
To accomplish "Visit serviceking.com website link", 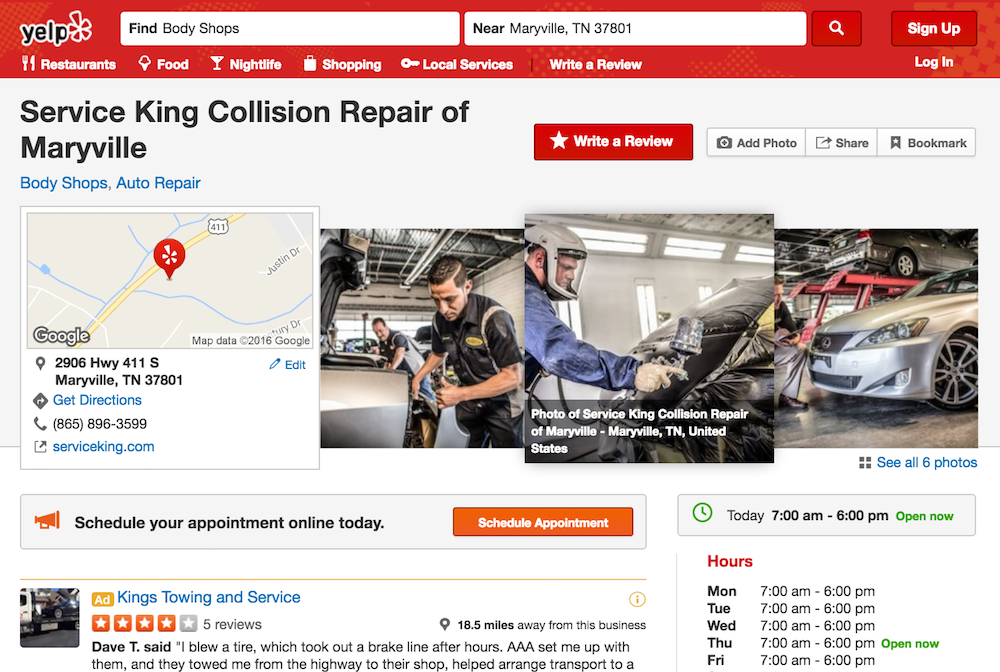I will pyautogui.click(x=103, y=446).
